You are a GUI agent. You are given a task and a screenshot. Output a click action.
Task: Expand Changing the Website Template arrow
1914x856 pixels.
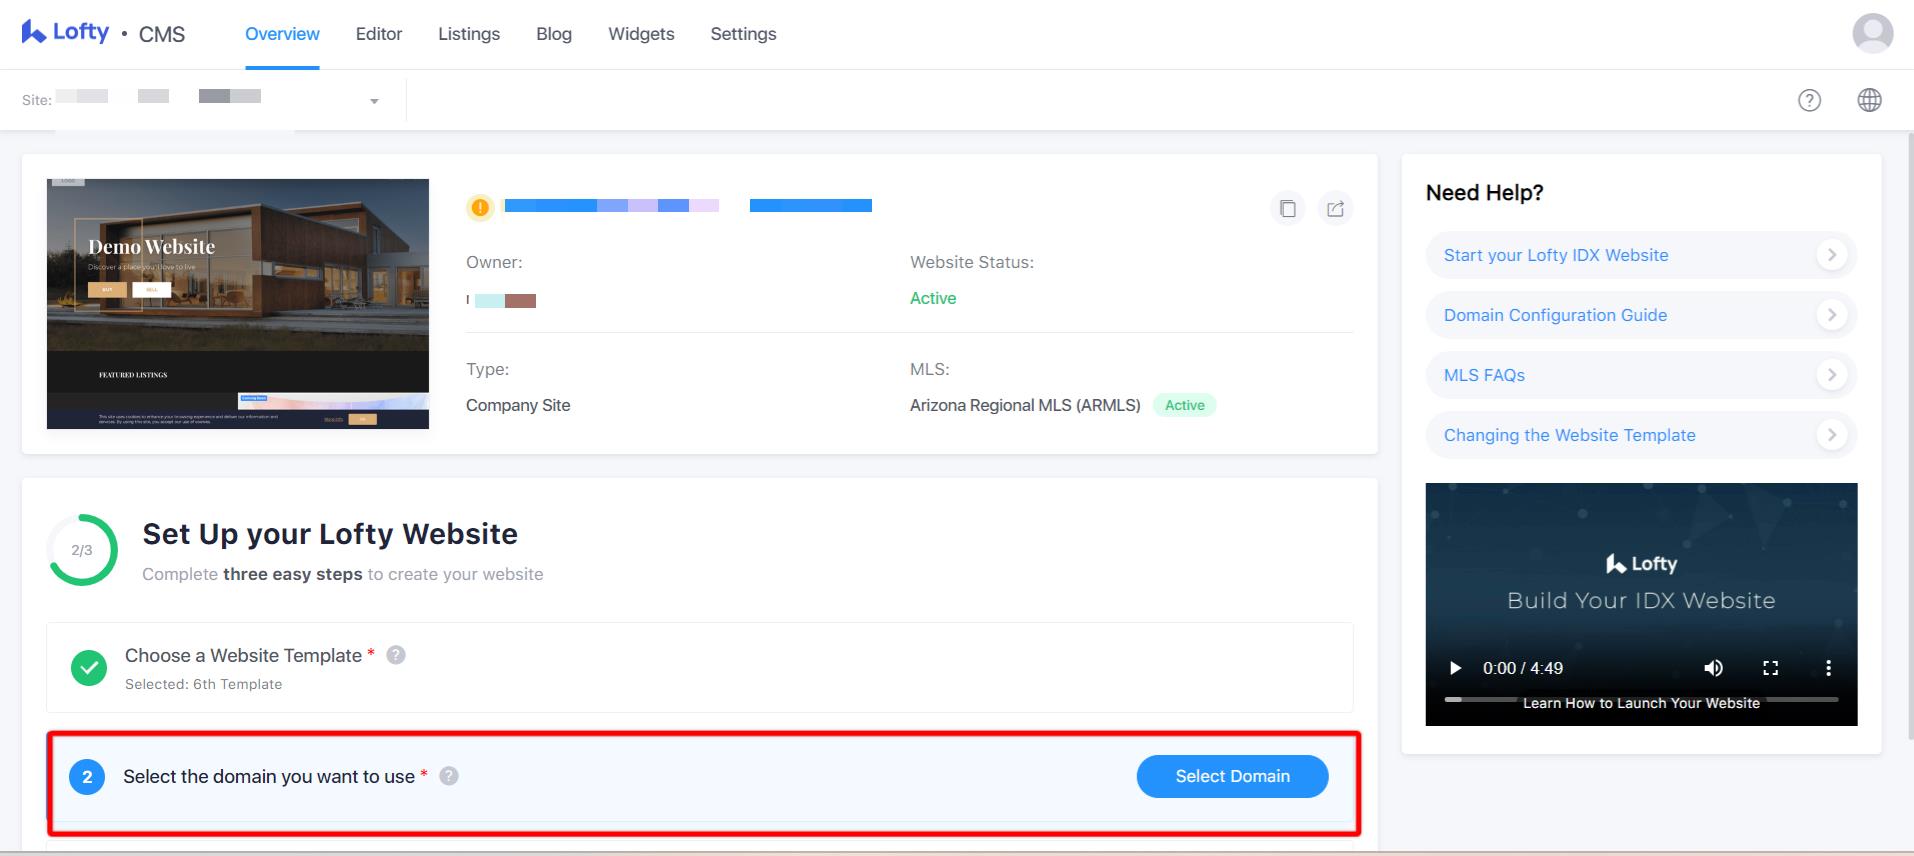click(1831, 435)
